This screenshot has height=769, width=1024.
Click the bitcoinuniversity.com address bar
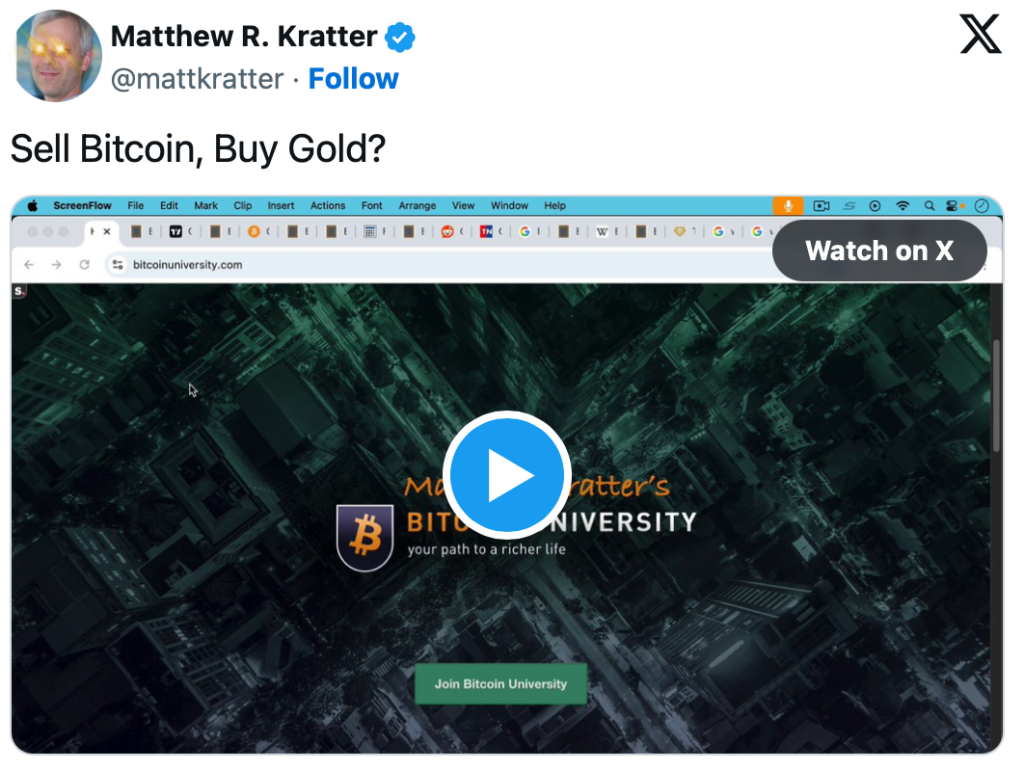[x=444, y=264]
